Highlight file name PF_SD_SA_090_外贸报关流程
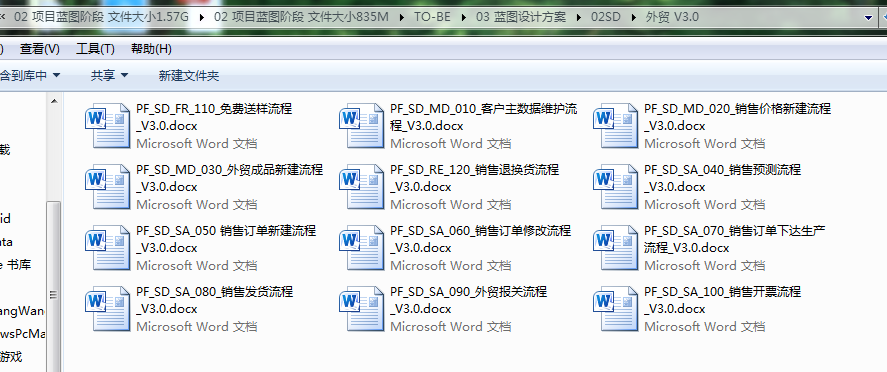Viewport: 887px width, 372px height. click(468, 300)
